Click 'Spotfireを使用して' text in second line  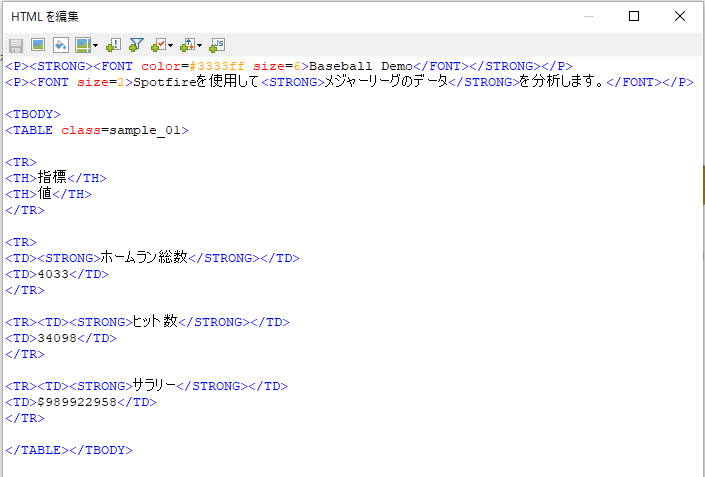coord(196,82)
